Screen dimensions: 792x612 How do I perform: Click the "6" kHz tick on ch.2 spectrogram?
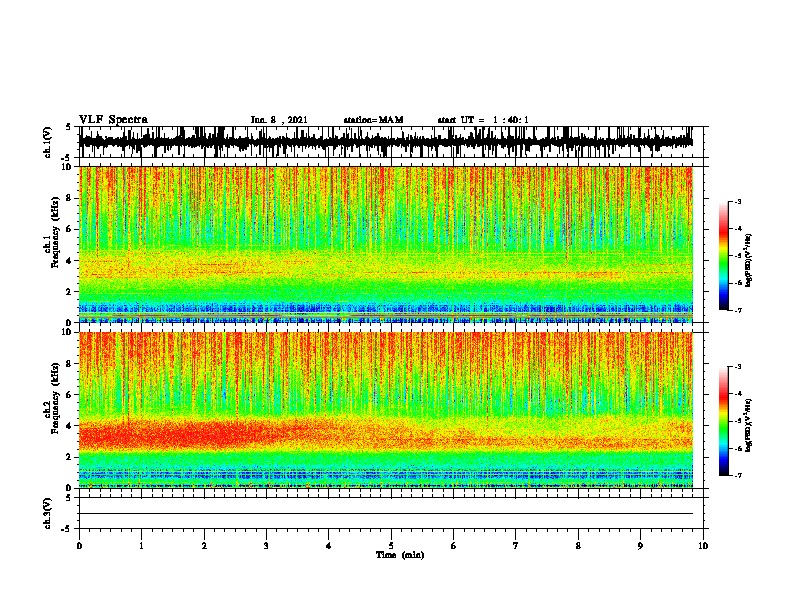point(71,395)
